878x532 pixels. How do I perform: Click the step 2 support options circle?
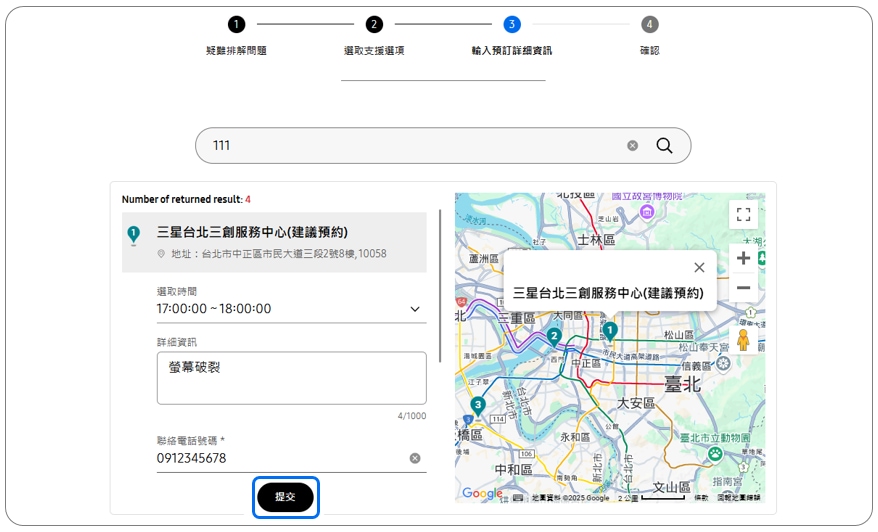pos(374,24)
